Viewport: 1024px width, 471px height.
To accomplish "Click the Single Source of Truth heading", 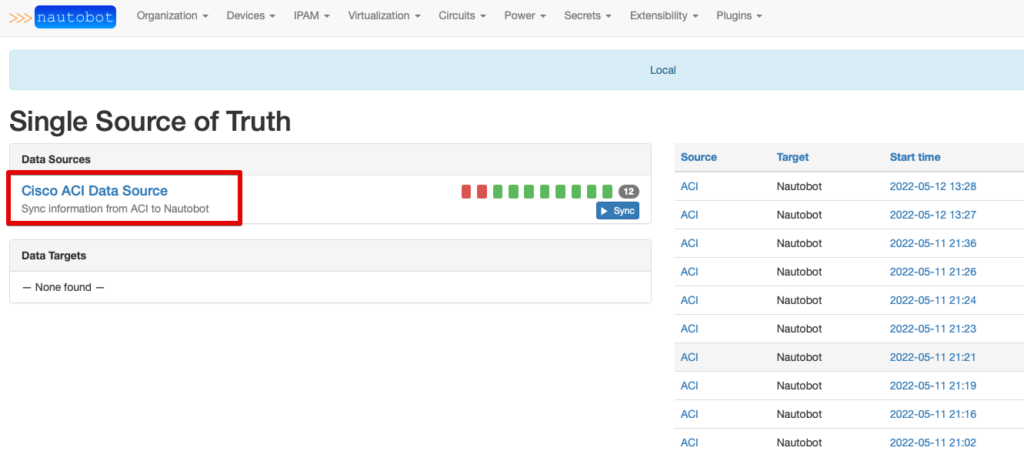I will (x=150, y=122).
